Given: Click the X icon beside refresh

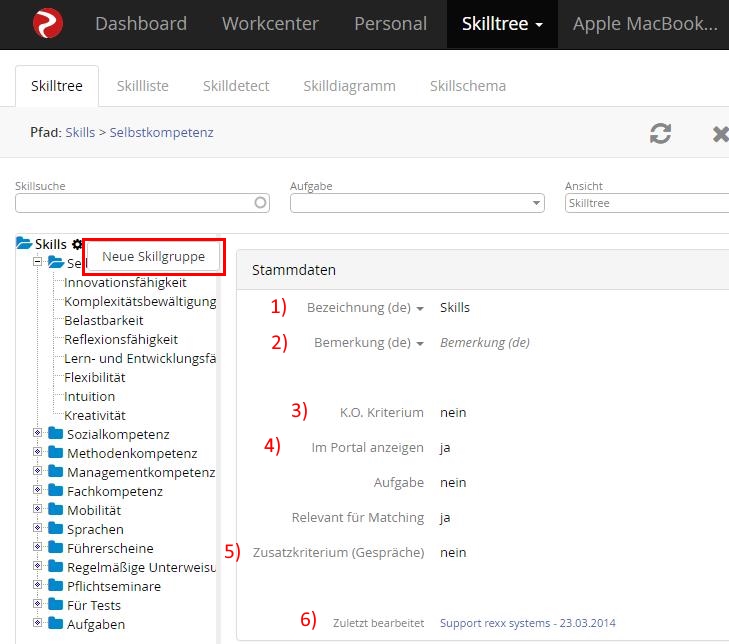Looking at the screenshot, I should point(721,134).
